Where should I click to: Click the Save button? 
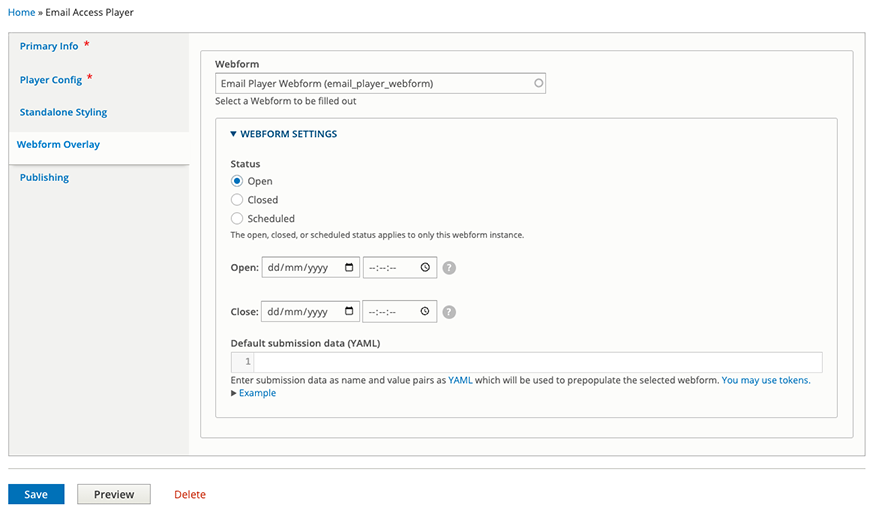point(36,494)
